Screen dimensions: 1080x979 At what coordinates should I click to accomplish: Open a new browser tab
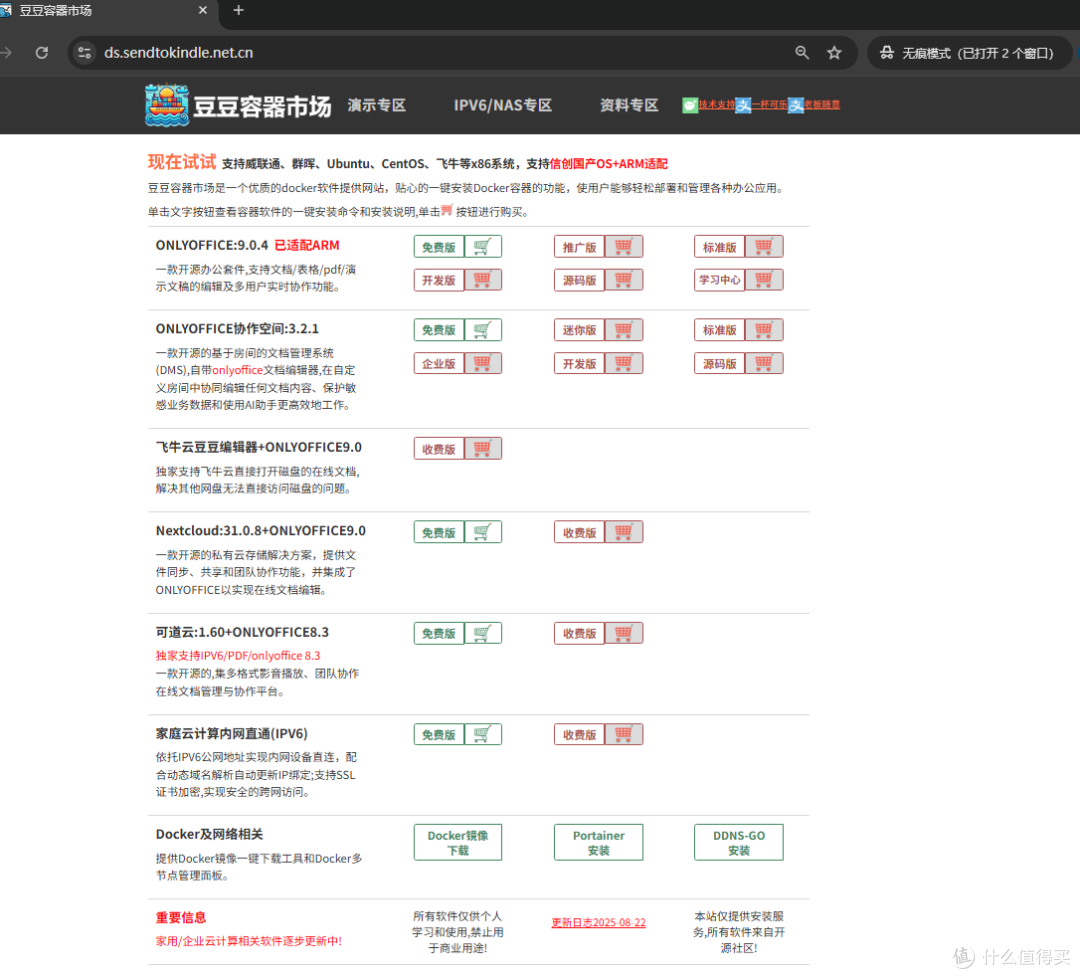pyautogui.click(x=238, y=10)
